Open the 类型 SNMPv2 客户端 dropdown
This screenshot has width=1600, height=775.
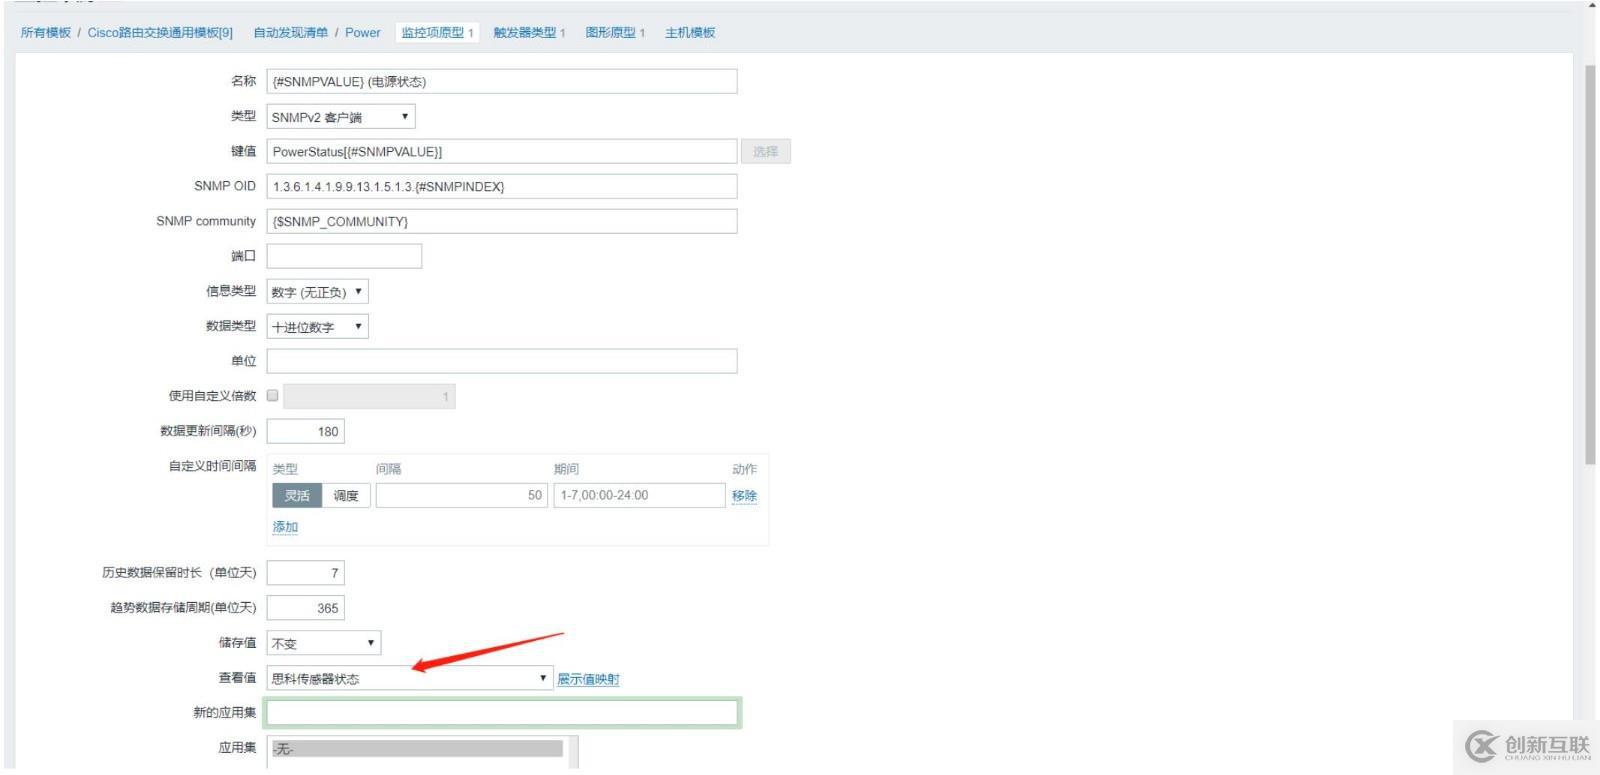pos(341,117)
